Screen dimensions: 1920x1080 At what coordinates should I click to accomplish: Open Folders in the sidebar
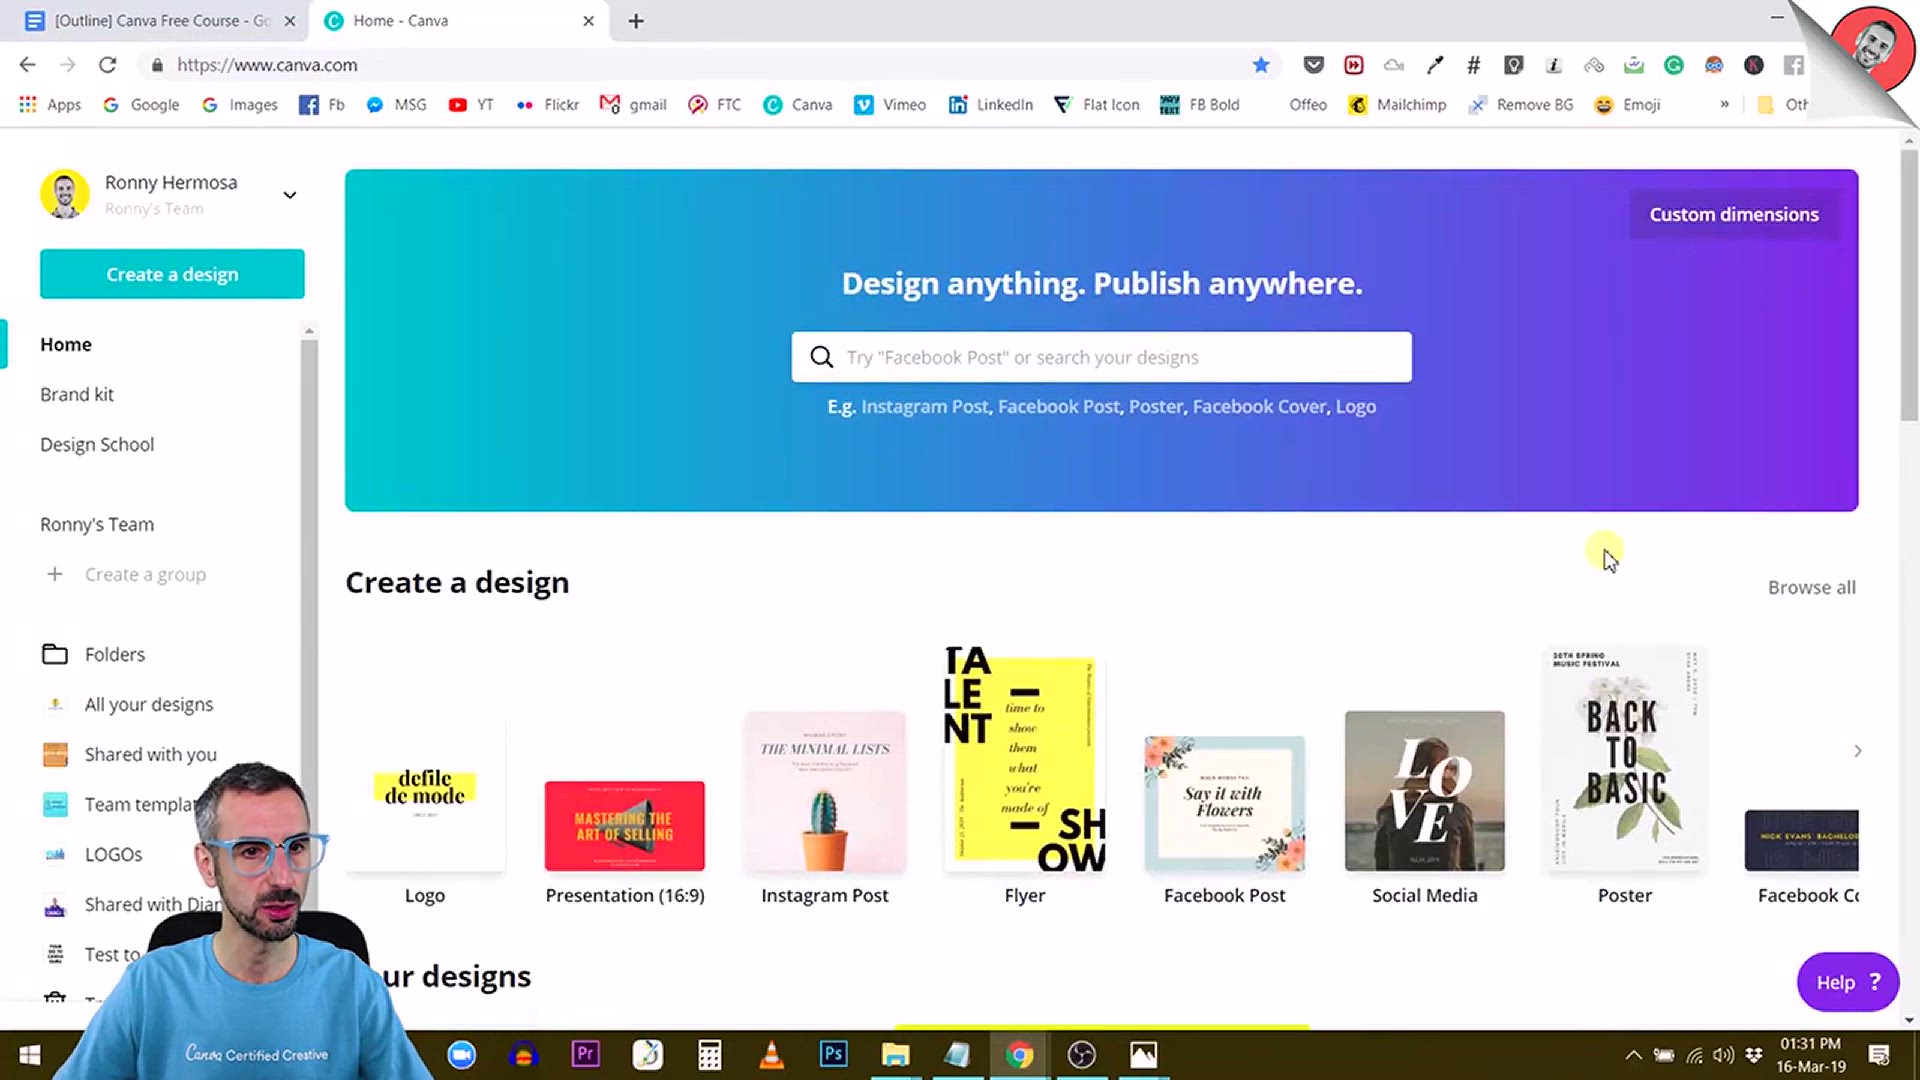(x=94, y=654)
